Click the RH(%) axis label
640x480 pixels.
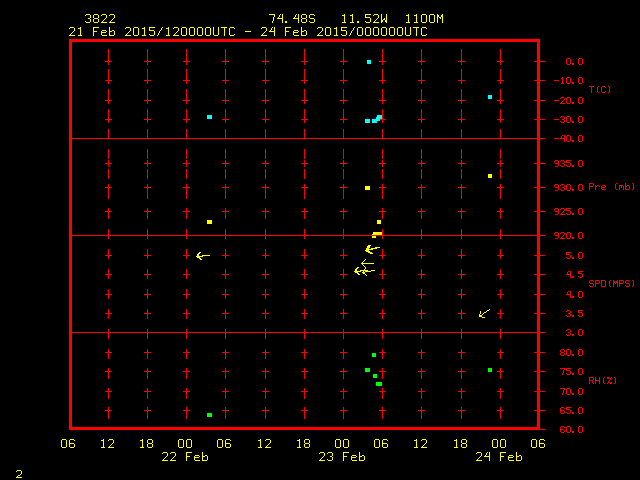tap(602, 381)
